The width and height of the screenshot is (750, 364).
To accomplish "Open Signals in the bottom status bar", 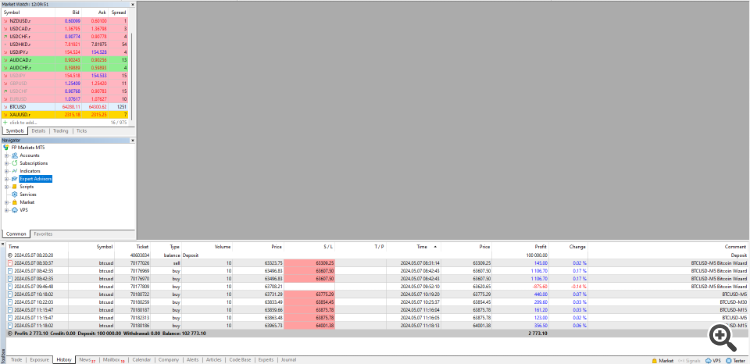I will pyautogui.click(x=689, y=360).
